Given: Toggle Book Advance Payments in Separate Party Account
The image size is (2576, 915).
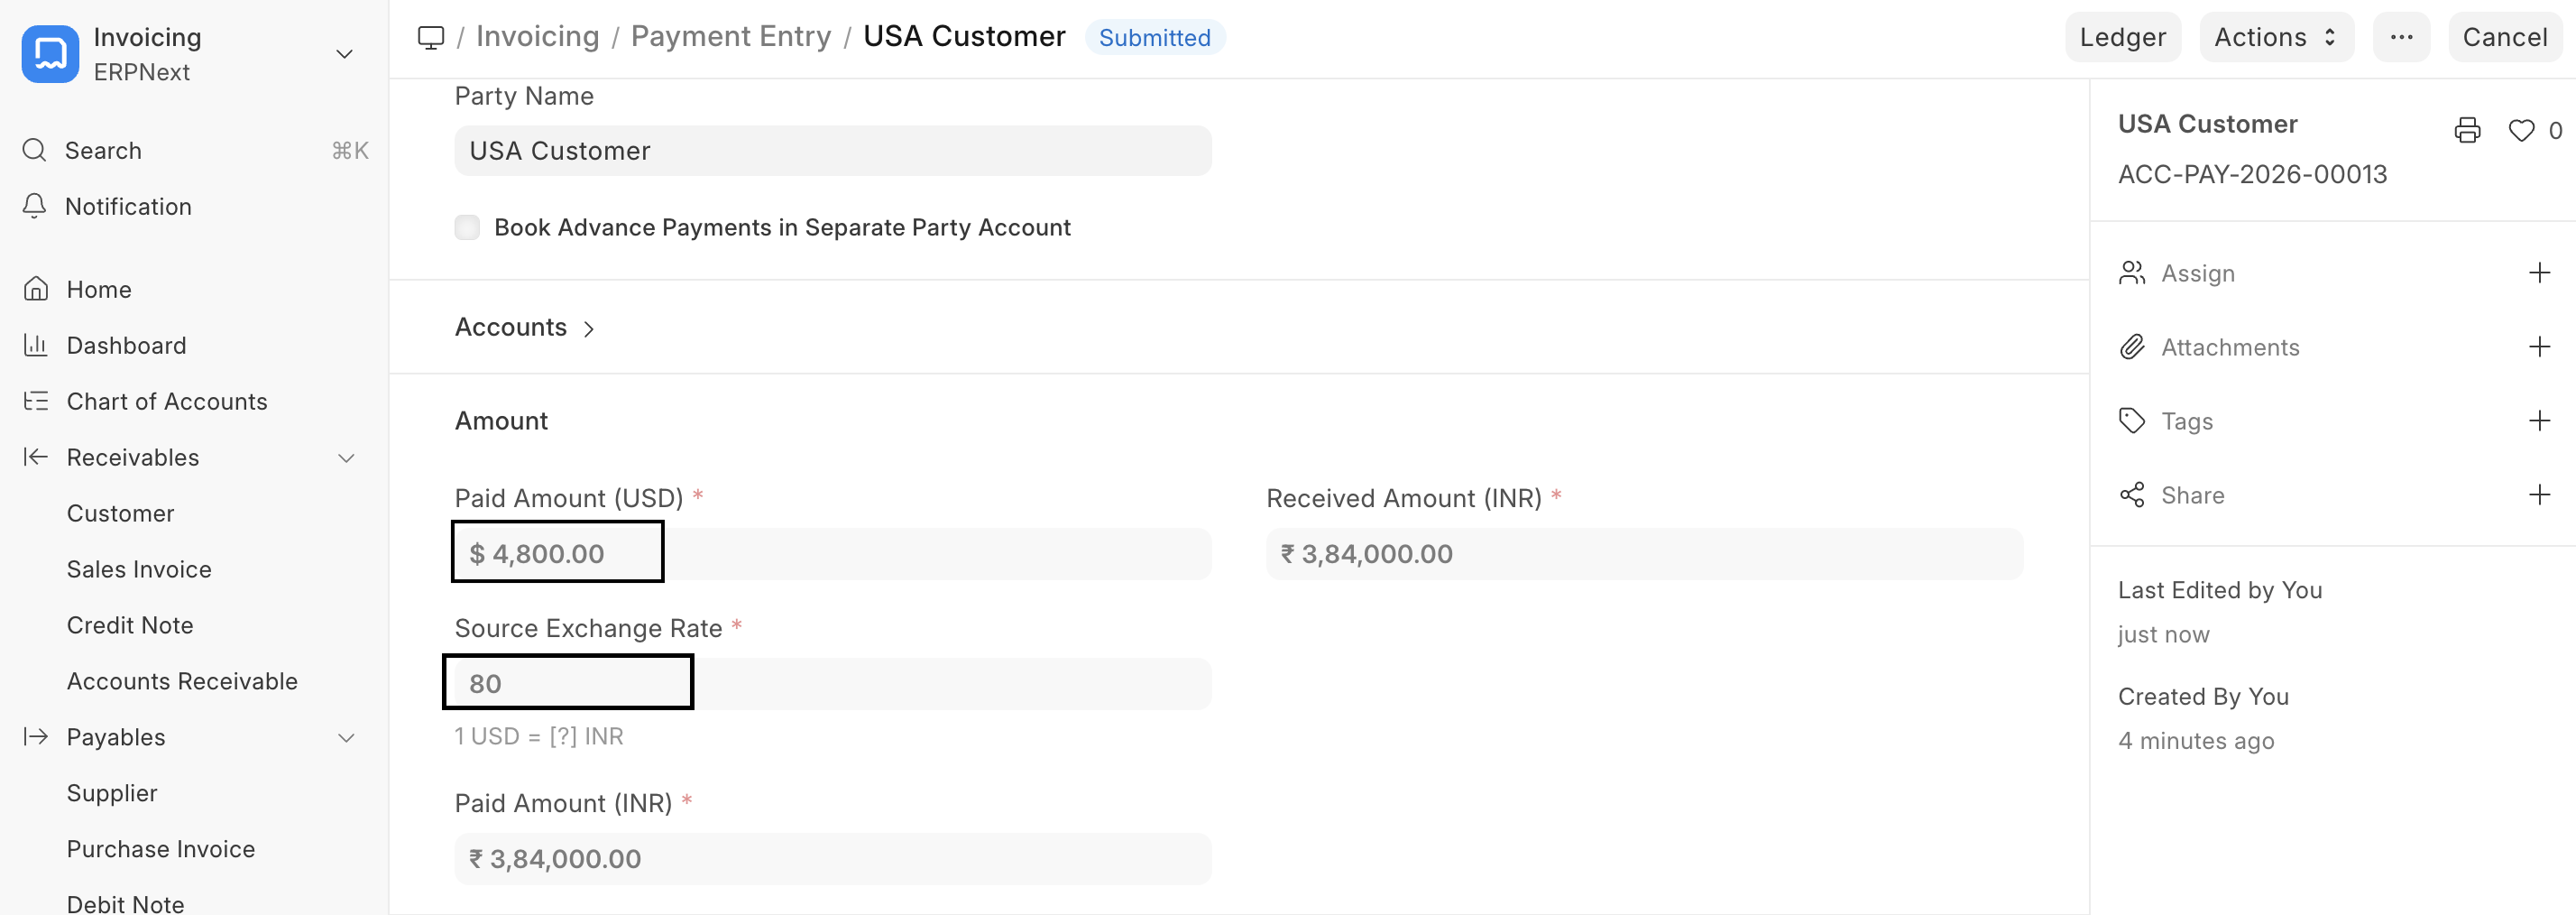Looking at the screenshot, I should pyautogui.click(x=467, y=227).
